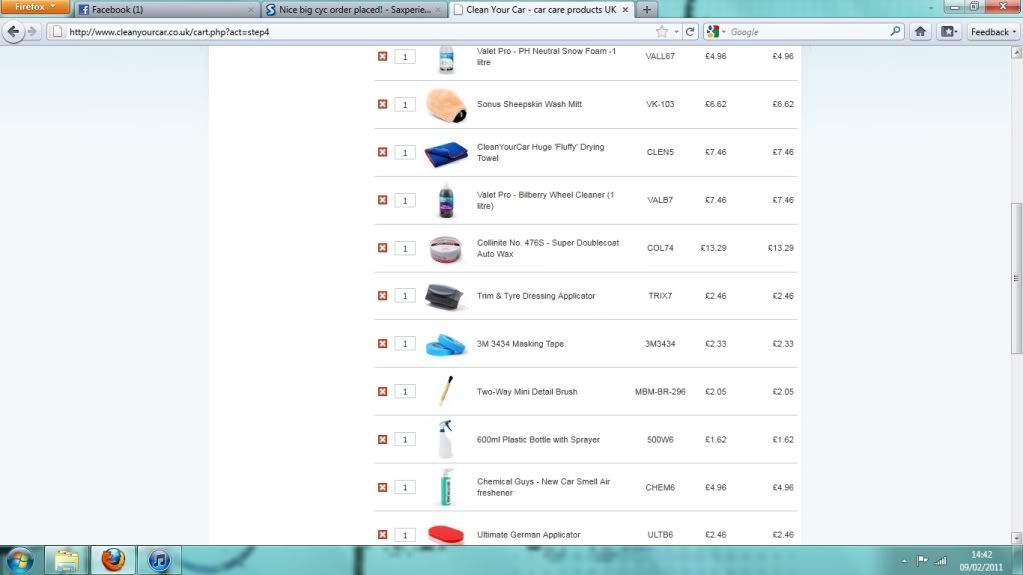
Task: Open Firefox home page
Action: 920,31
